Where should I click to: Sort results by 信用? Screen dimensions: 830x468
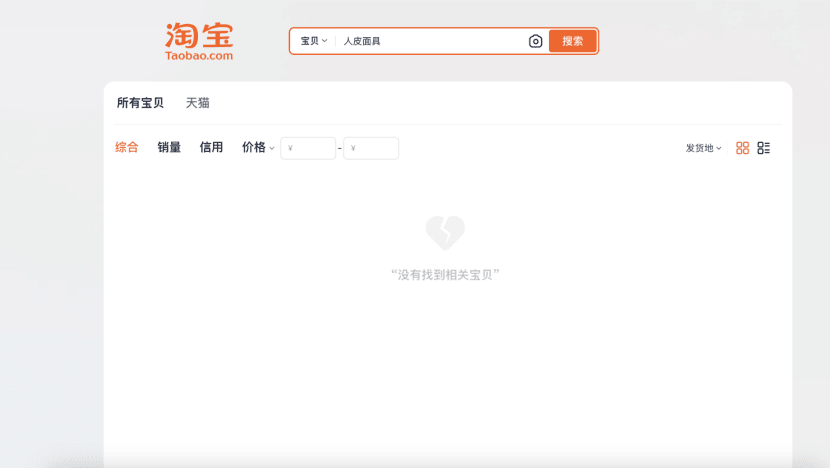tap(211, 148)
